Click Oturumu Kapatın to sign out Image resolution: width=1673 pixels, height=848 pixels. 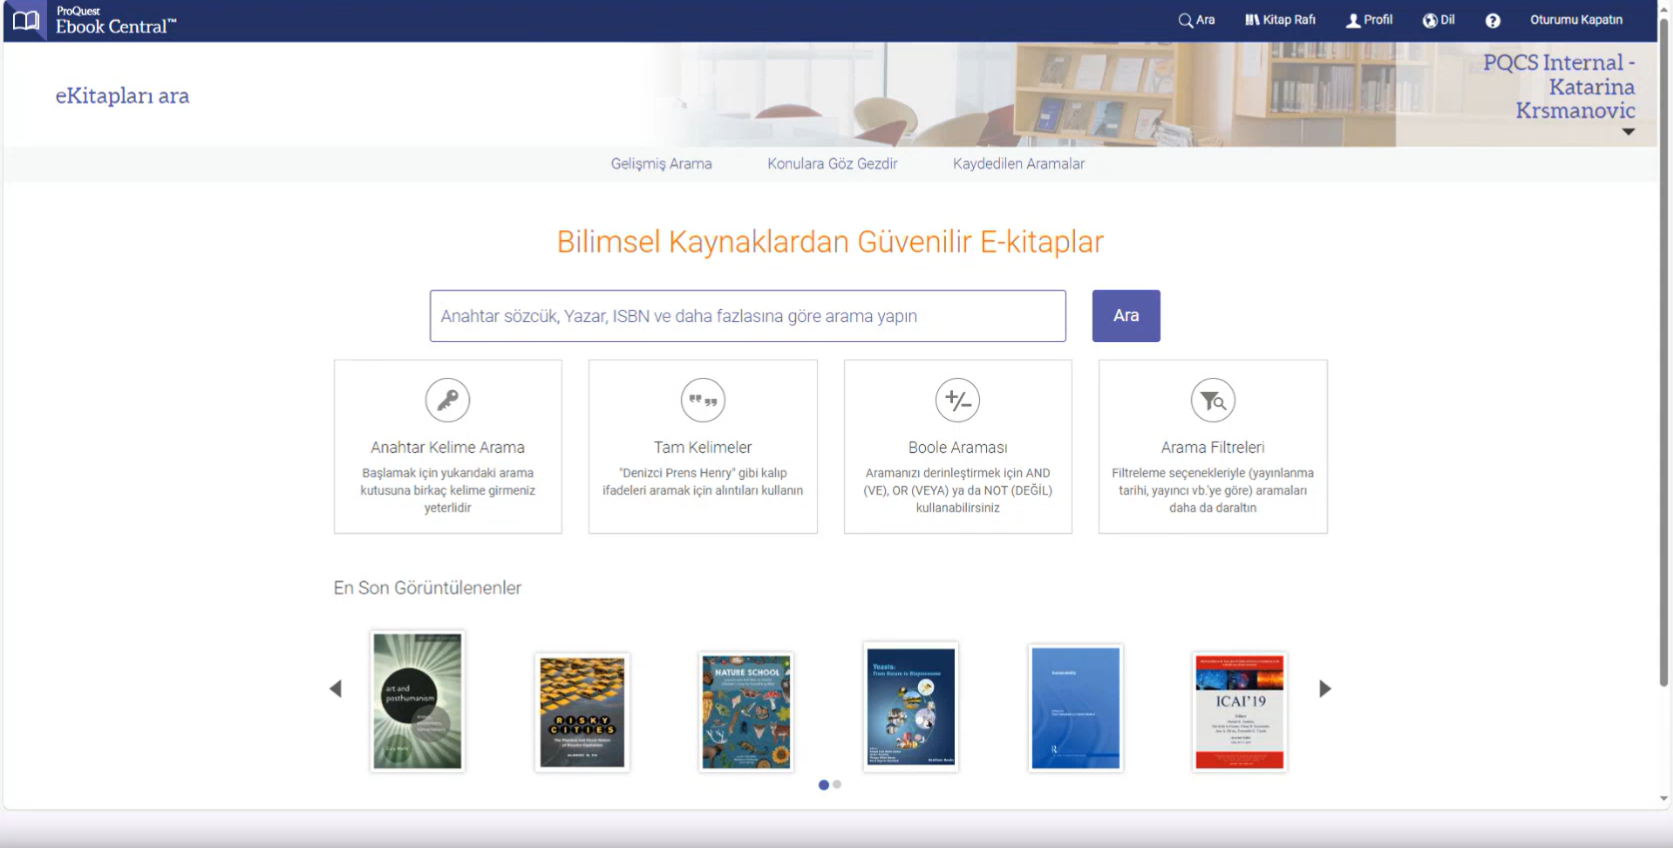click(1576, 20)
